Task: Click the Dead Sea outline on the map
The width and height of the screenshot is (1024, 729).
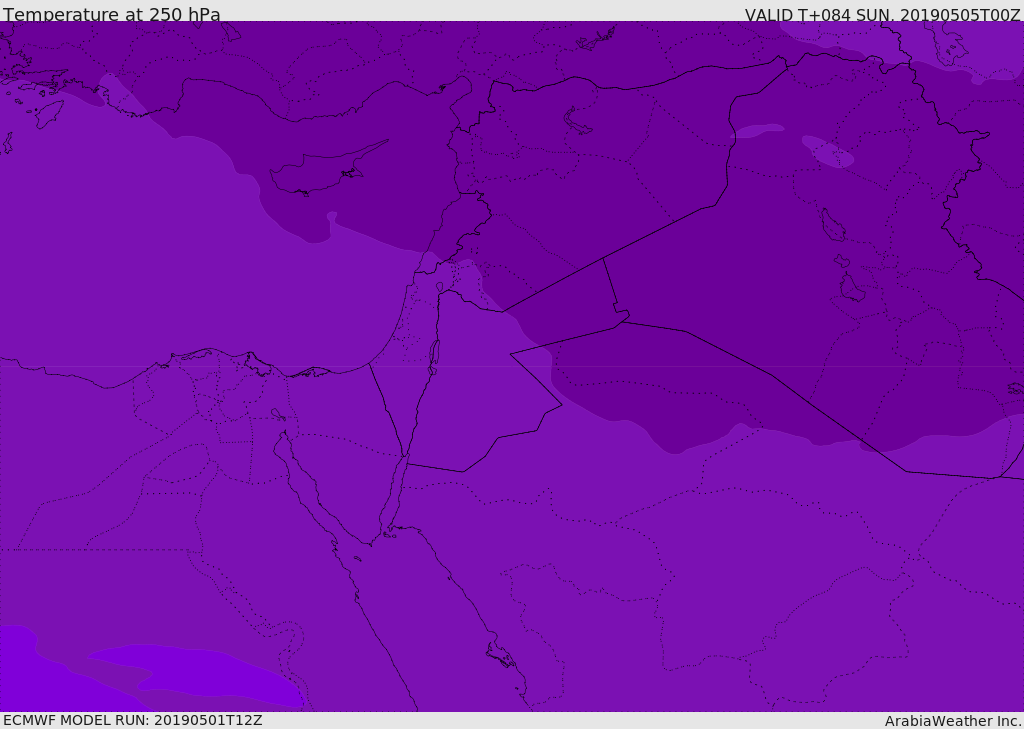Action: 434,353
